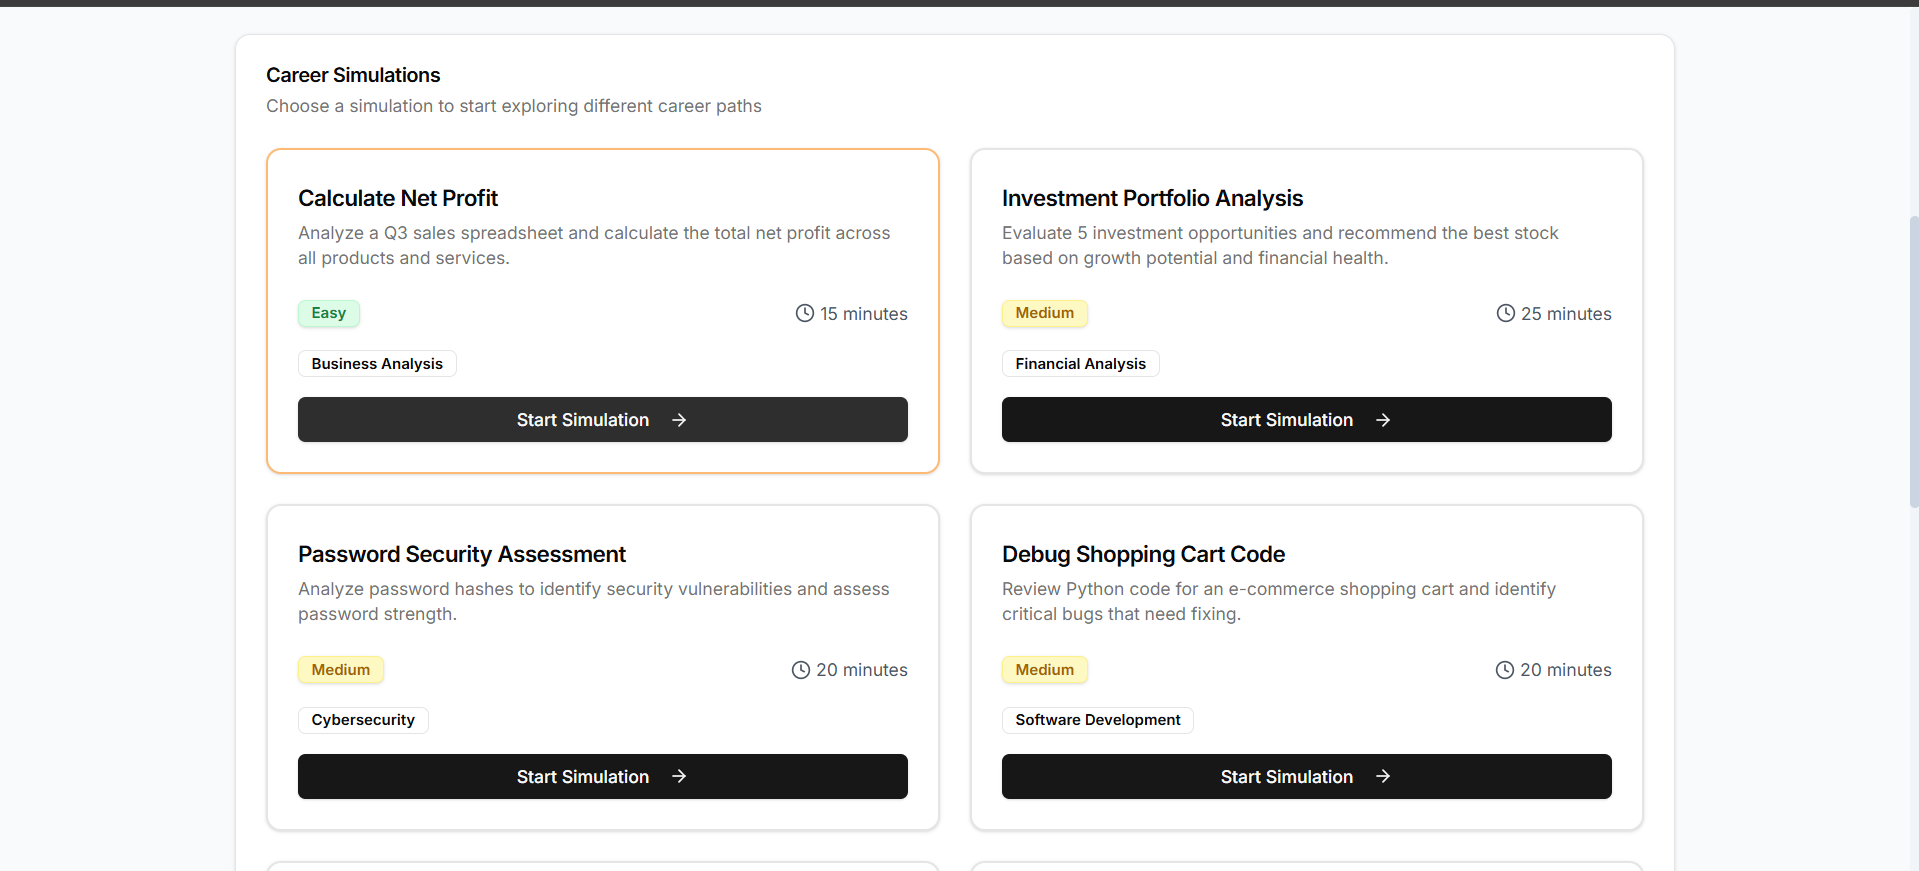This screenshot has width=1919, height=871.
Task: Click the page vertical scrollbar thumb
Action: (1914, 362)
